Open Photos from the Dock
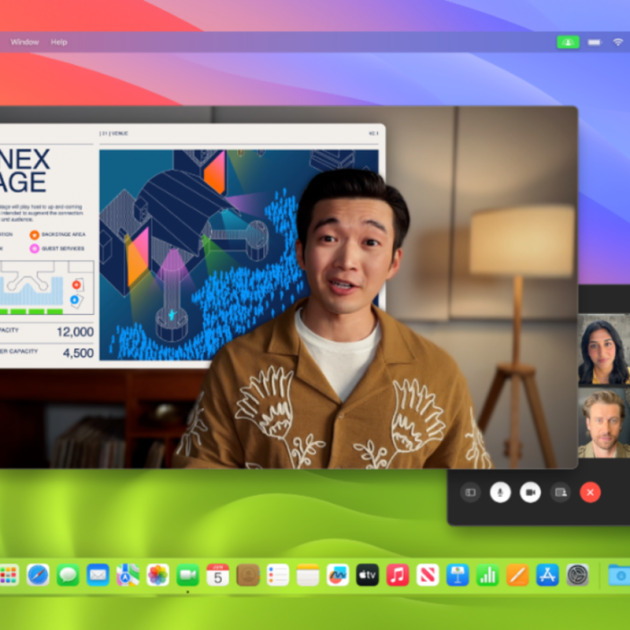The height and width of the screenshot is (630, 630). coord(158,575)
